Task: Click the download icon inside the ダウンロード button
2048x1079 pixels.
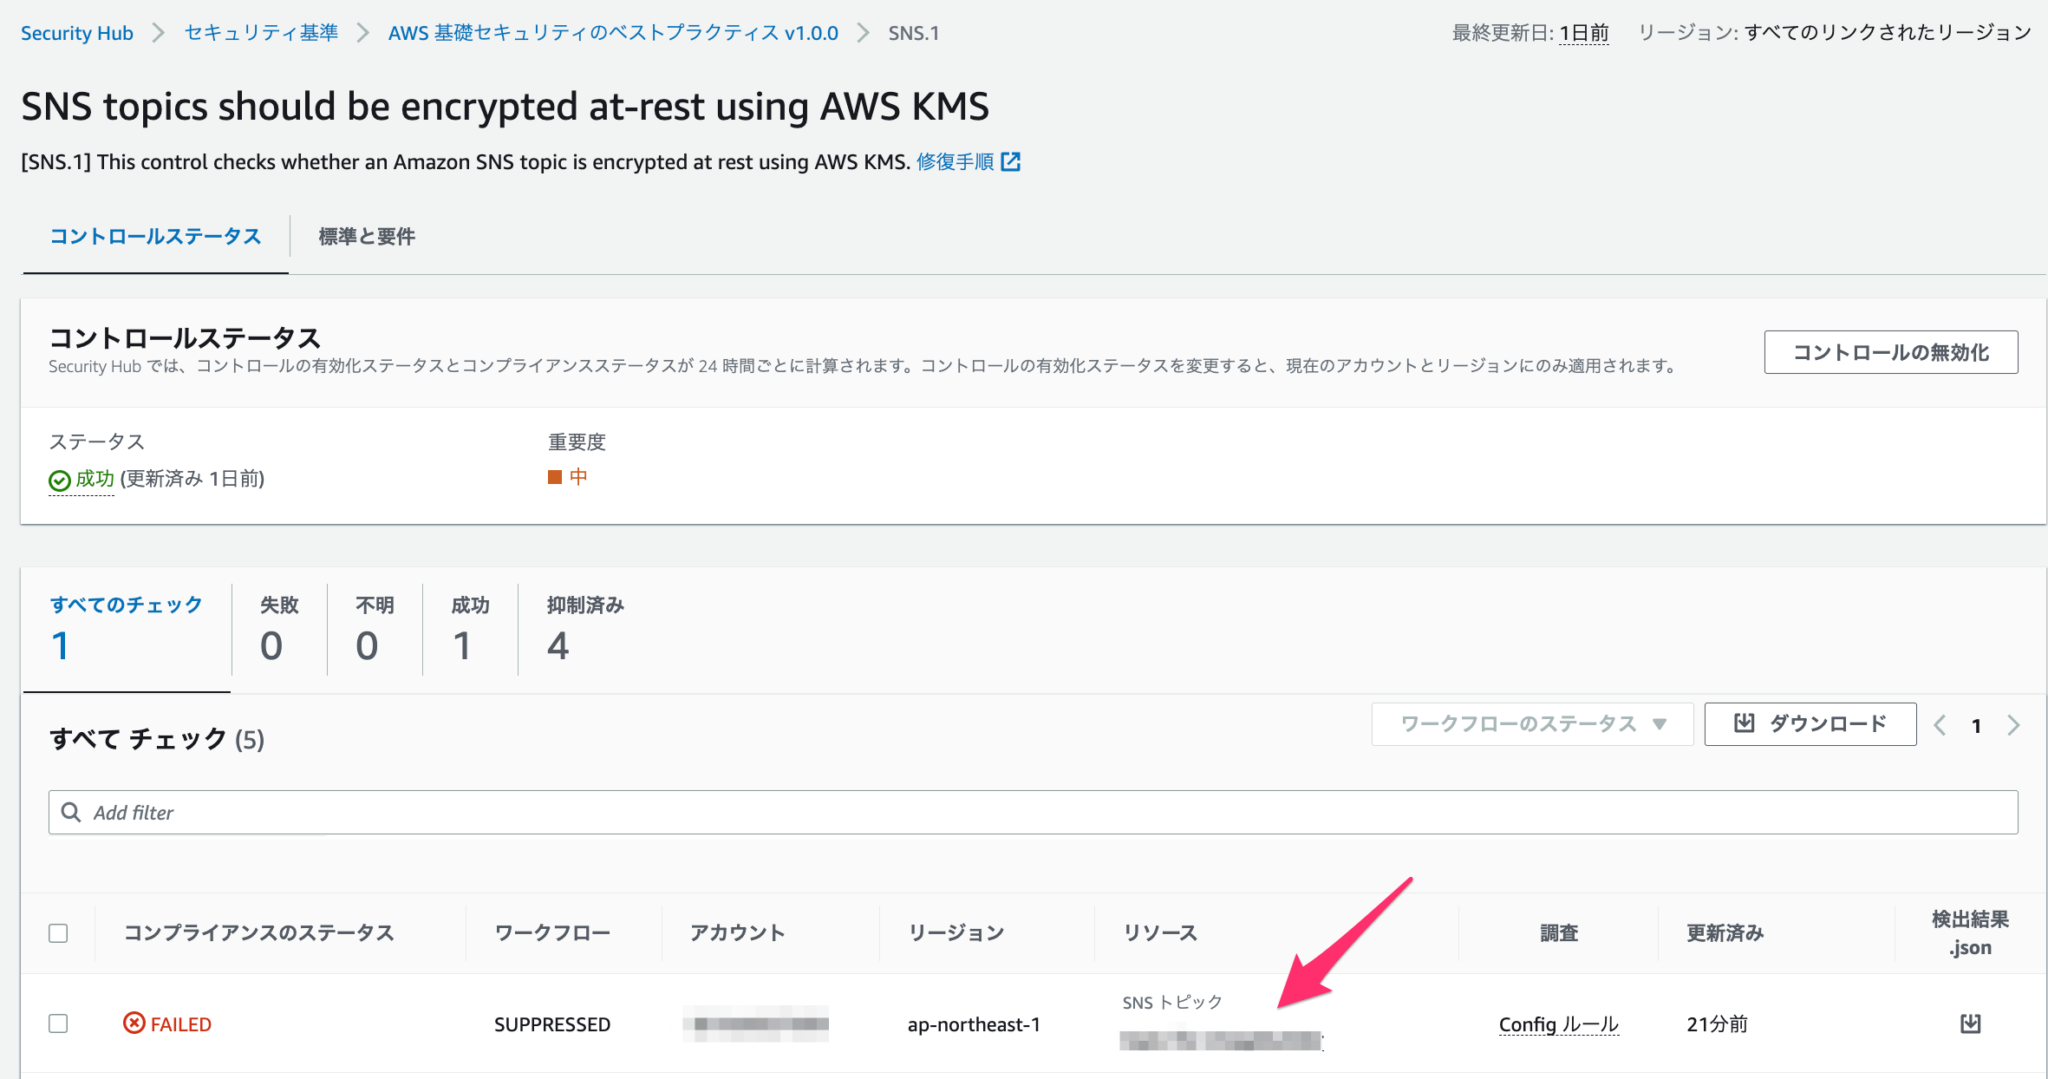Action: point(1743,723)
